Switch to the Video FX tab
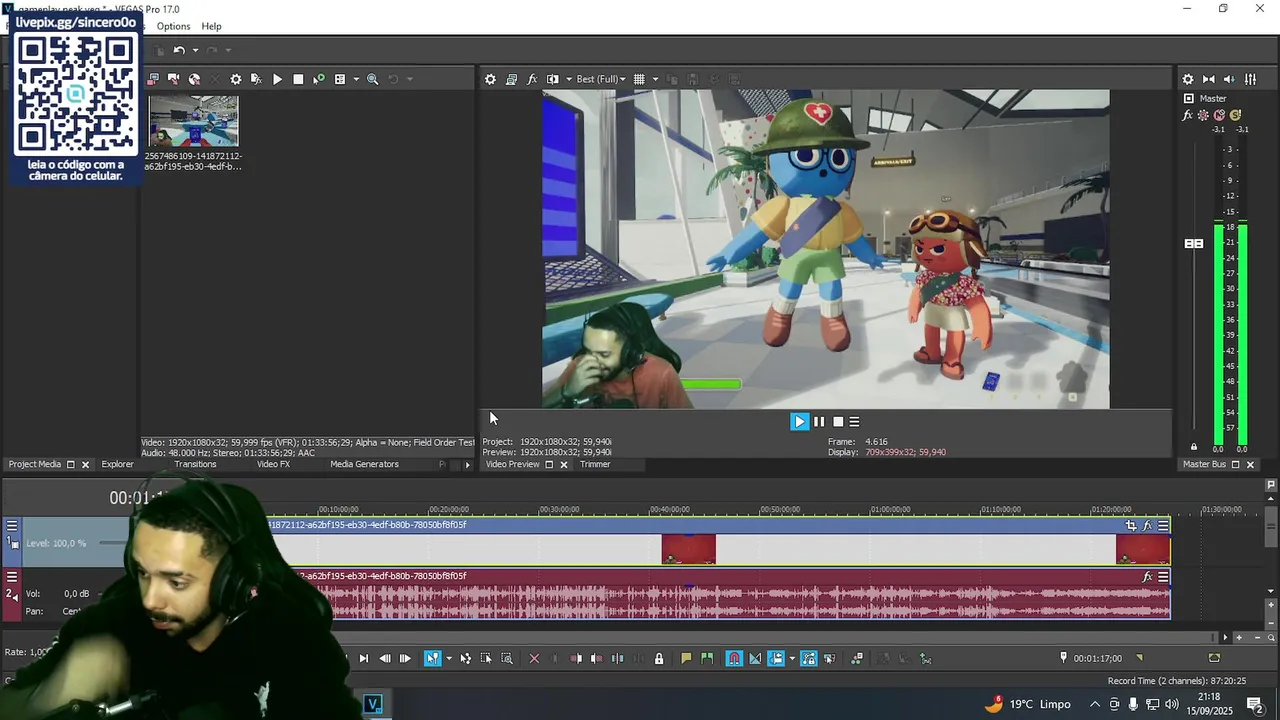The width and height of the screenshot is (1280, 720). [x=273, y=464]
